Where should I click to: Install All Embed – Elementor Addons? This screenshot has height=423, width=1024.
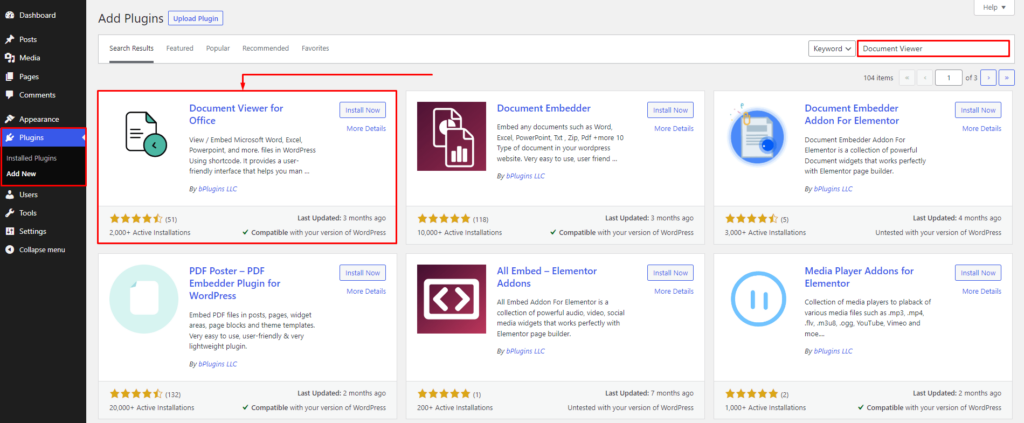coord(670,273)
